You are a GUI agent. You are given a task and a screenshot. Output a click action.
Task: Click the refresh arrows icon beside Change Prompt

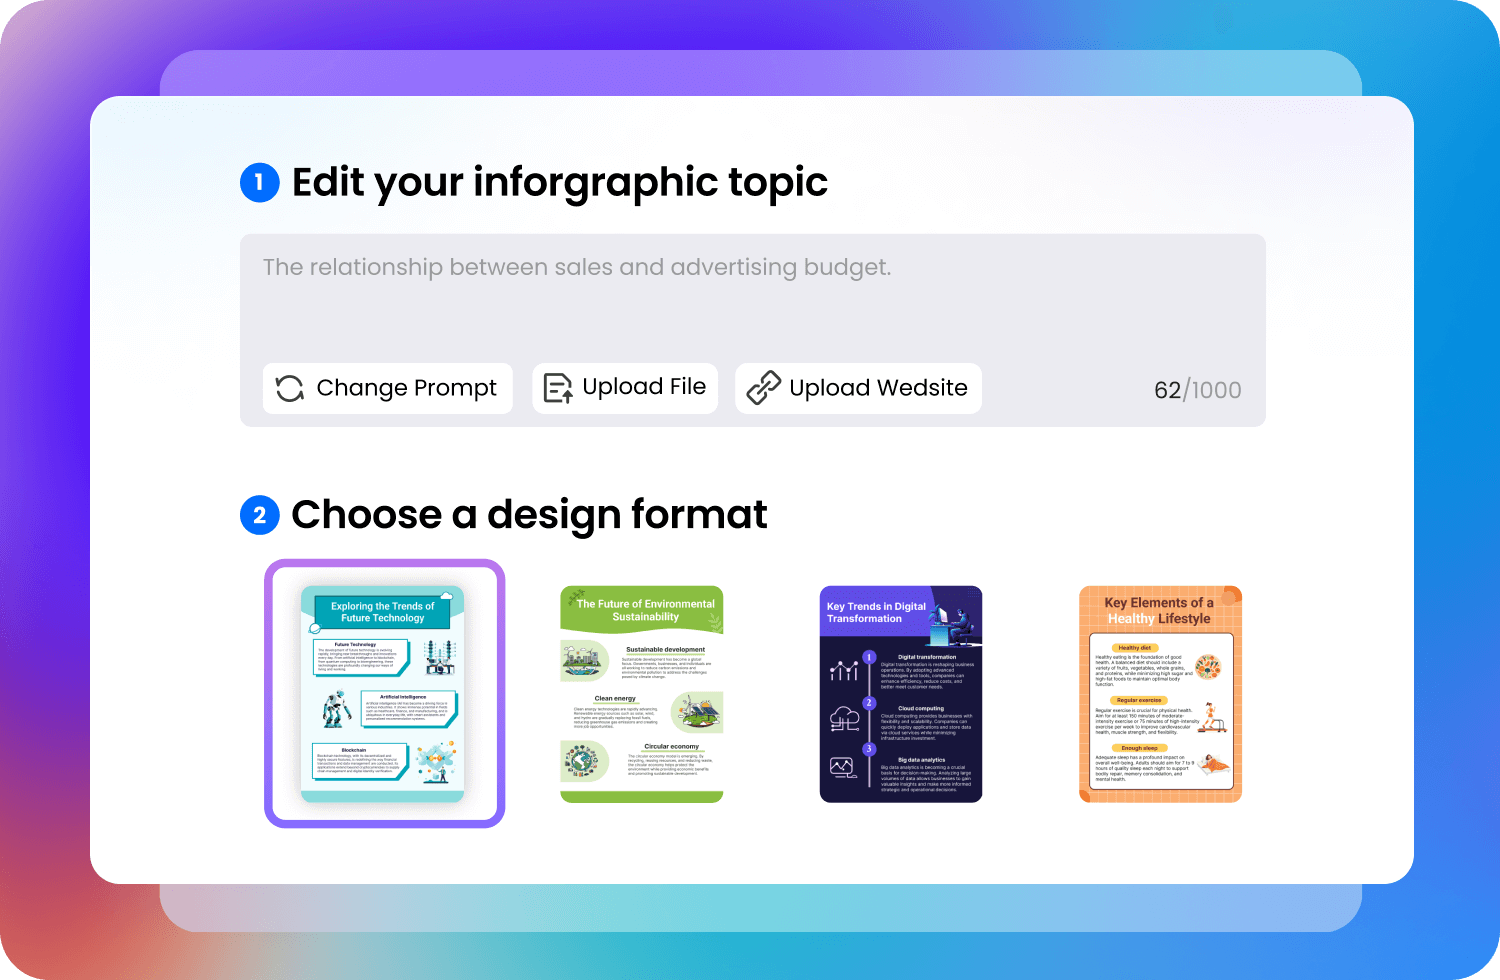tap(290, 388)
